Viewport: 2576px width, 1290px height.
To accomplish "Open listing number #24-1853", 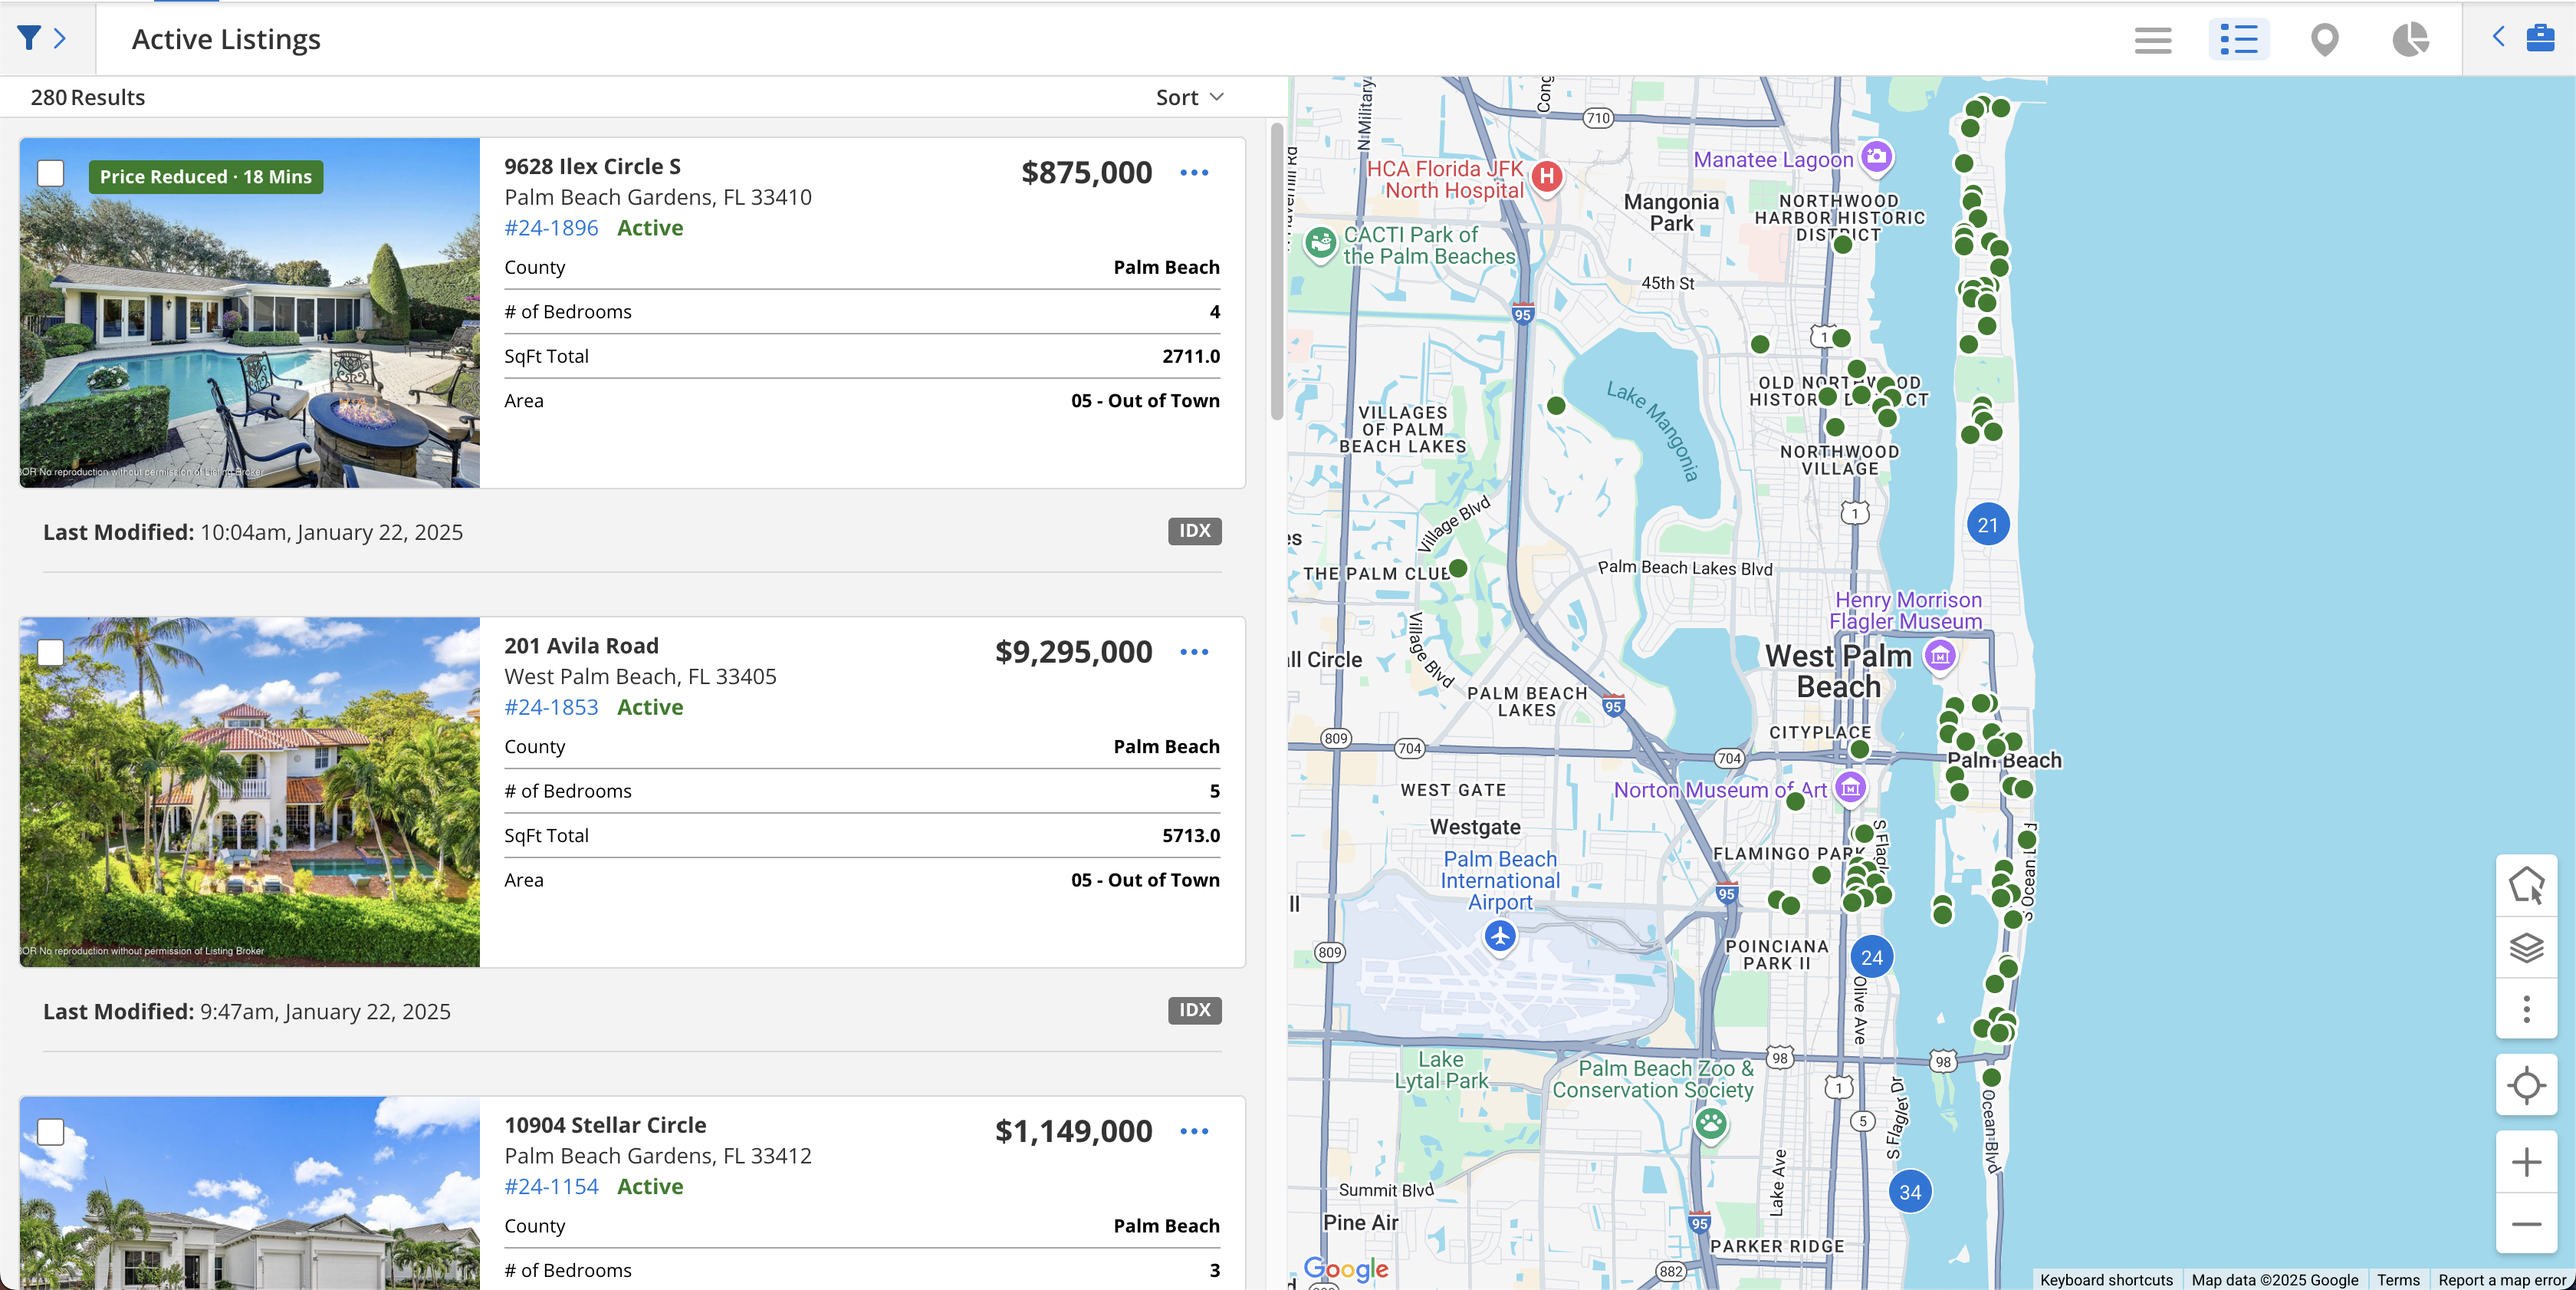I will click(x=551, y=707).
